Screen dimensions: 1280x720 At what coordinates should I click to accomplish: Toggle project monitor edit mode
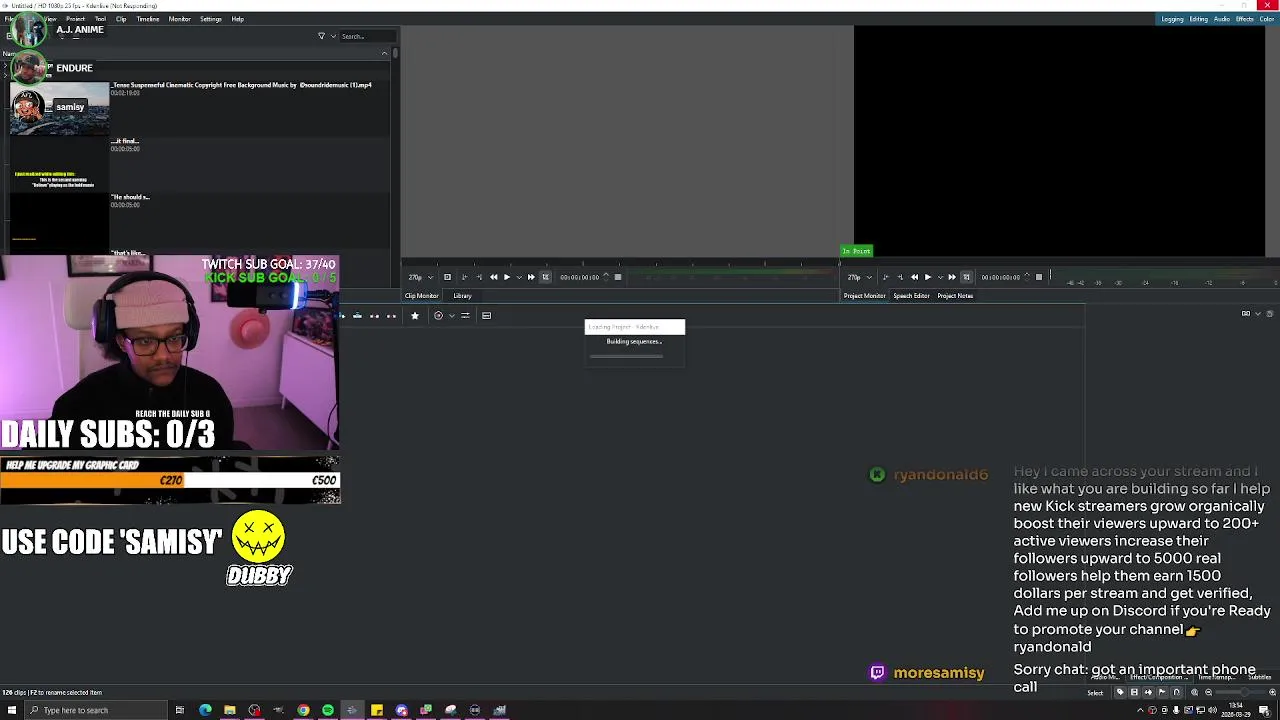coord(966,277)
